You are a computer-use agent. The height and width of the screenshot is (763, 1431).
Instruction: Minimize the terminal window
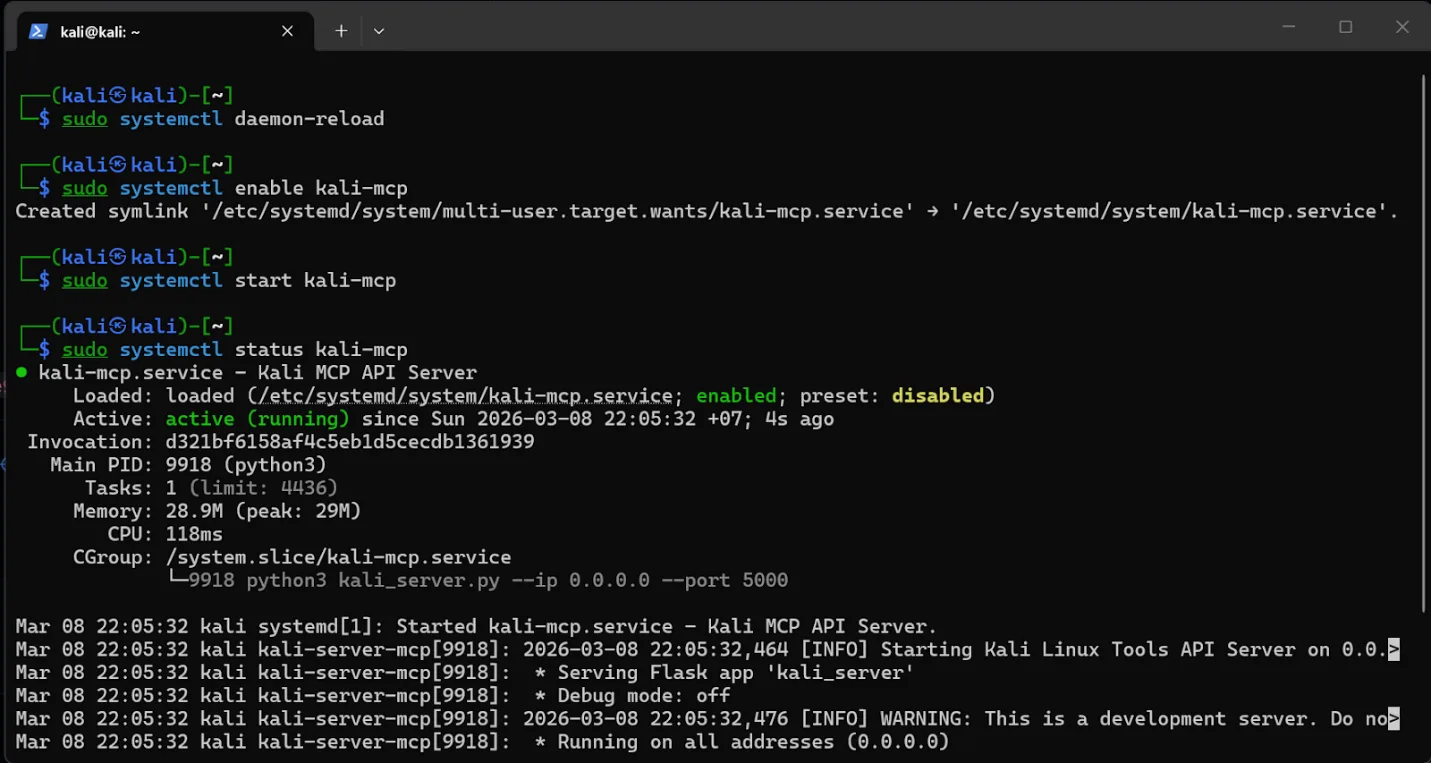coord(1289,28)
